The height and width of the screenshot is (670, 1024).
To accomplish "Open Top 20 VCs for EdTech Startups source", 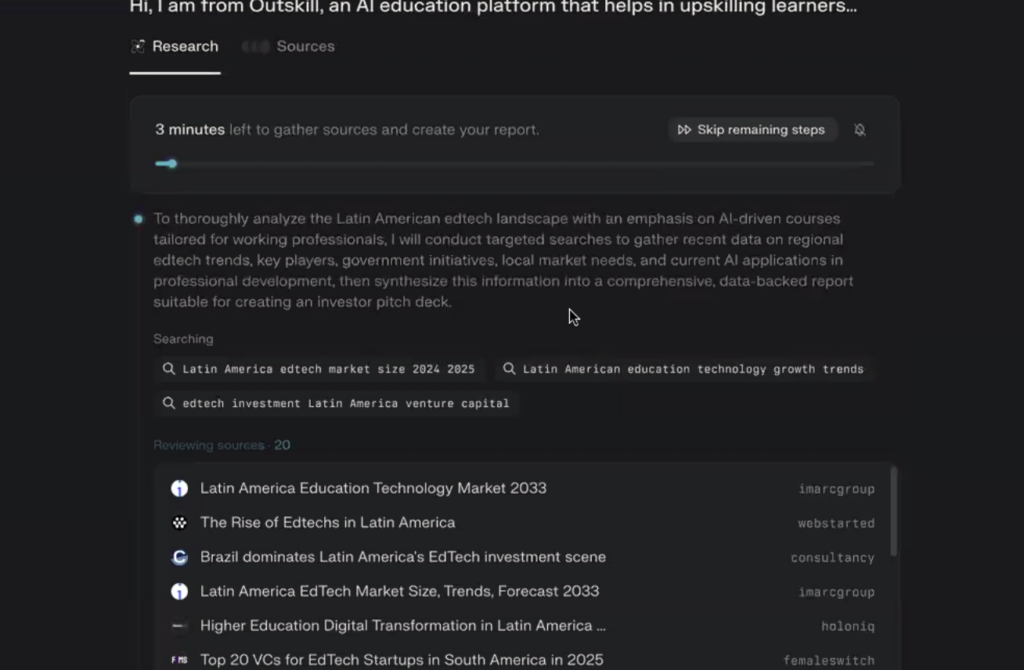I will click(x=401, y=660).
